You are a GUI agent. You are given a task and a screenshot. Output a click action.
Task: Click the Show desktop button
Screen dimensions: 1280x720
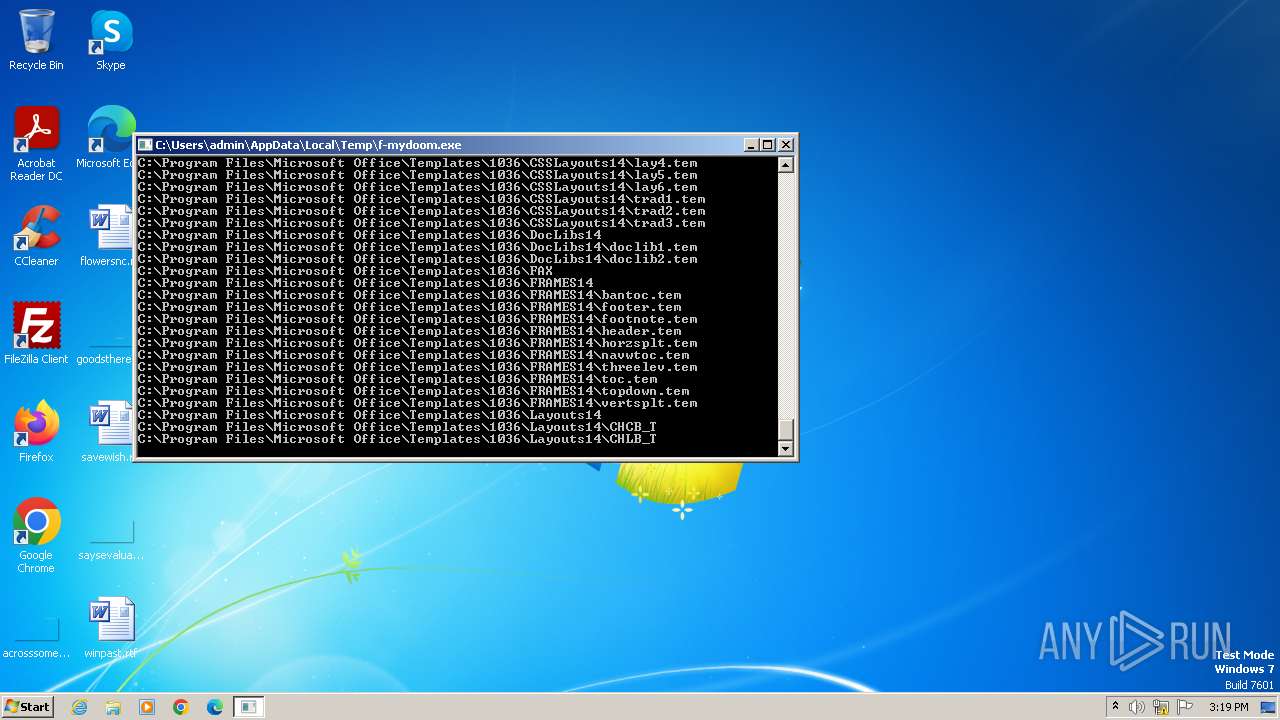click(1270, 707)
